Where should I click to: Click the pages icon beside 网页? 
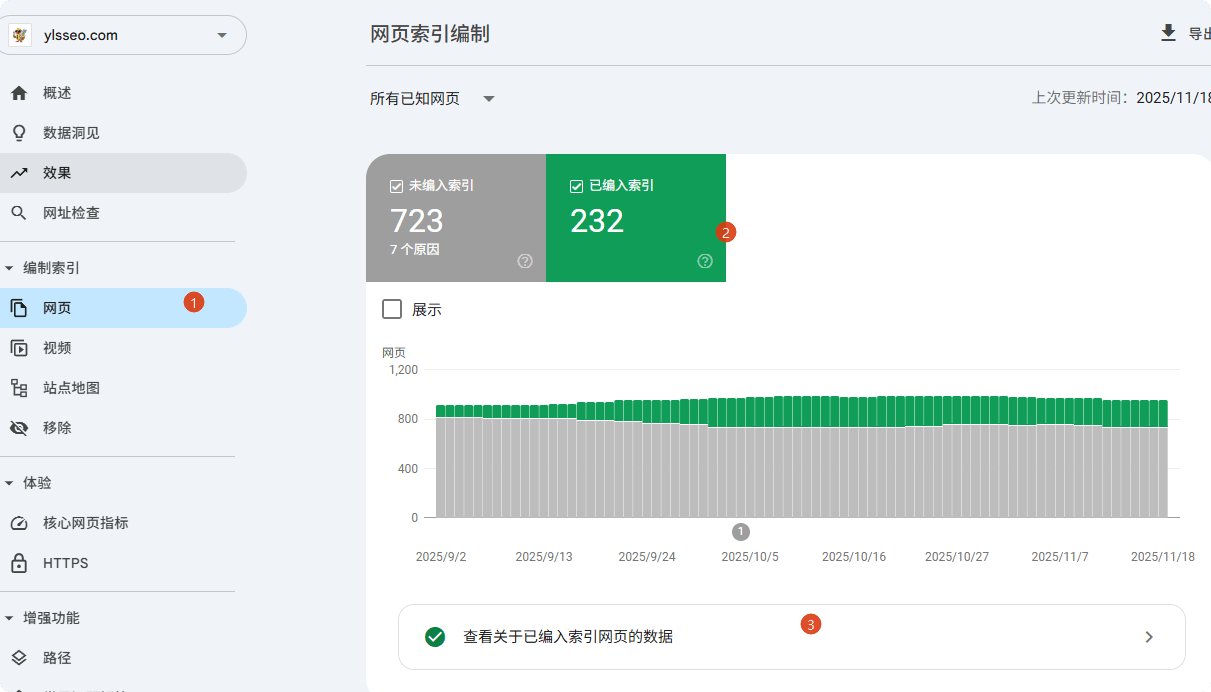point(19,308)
